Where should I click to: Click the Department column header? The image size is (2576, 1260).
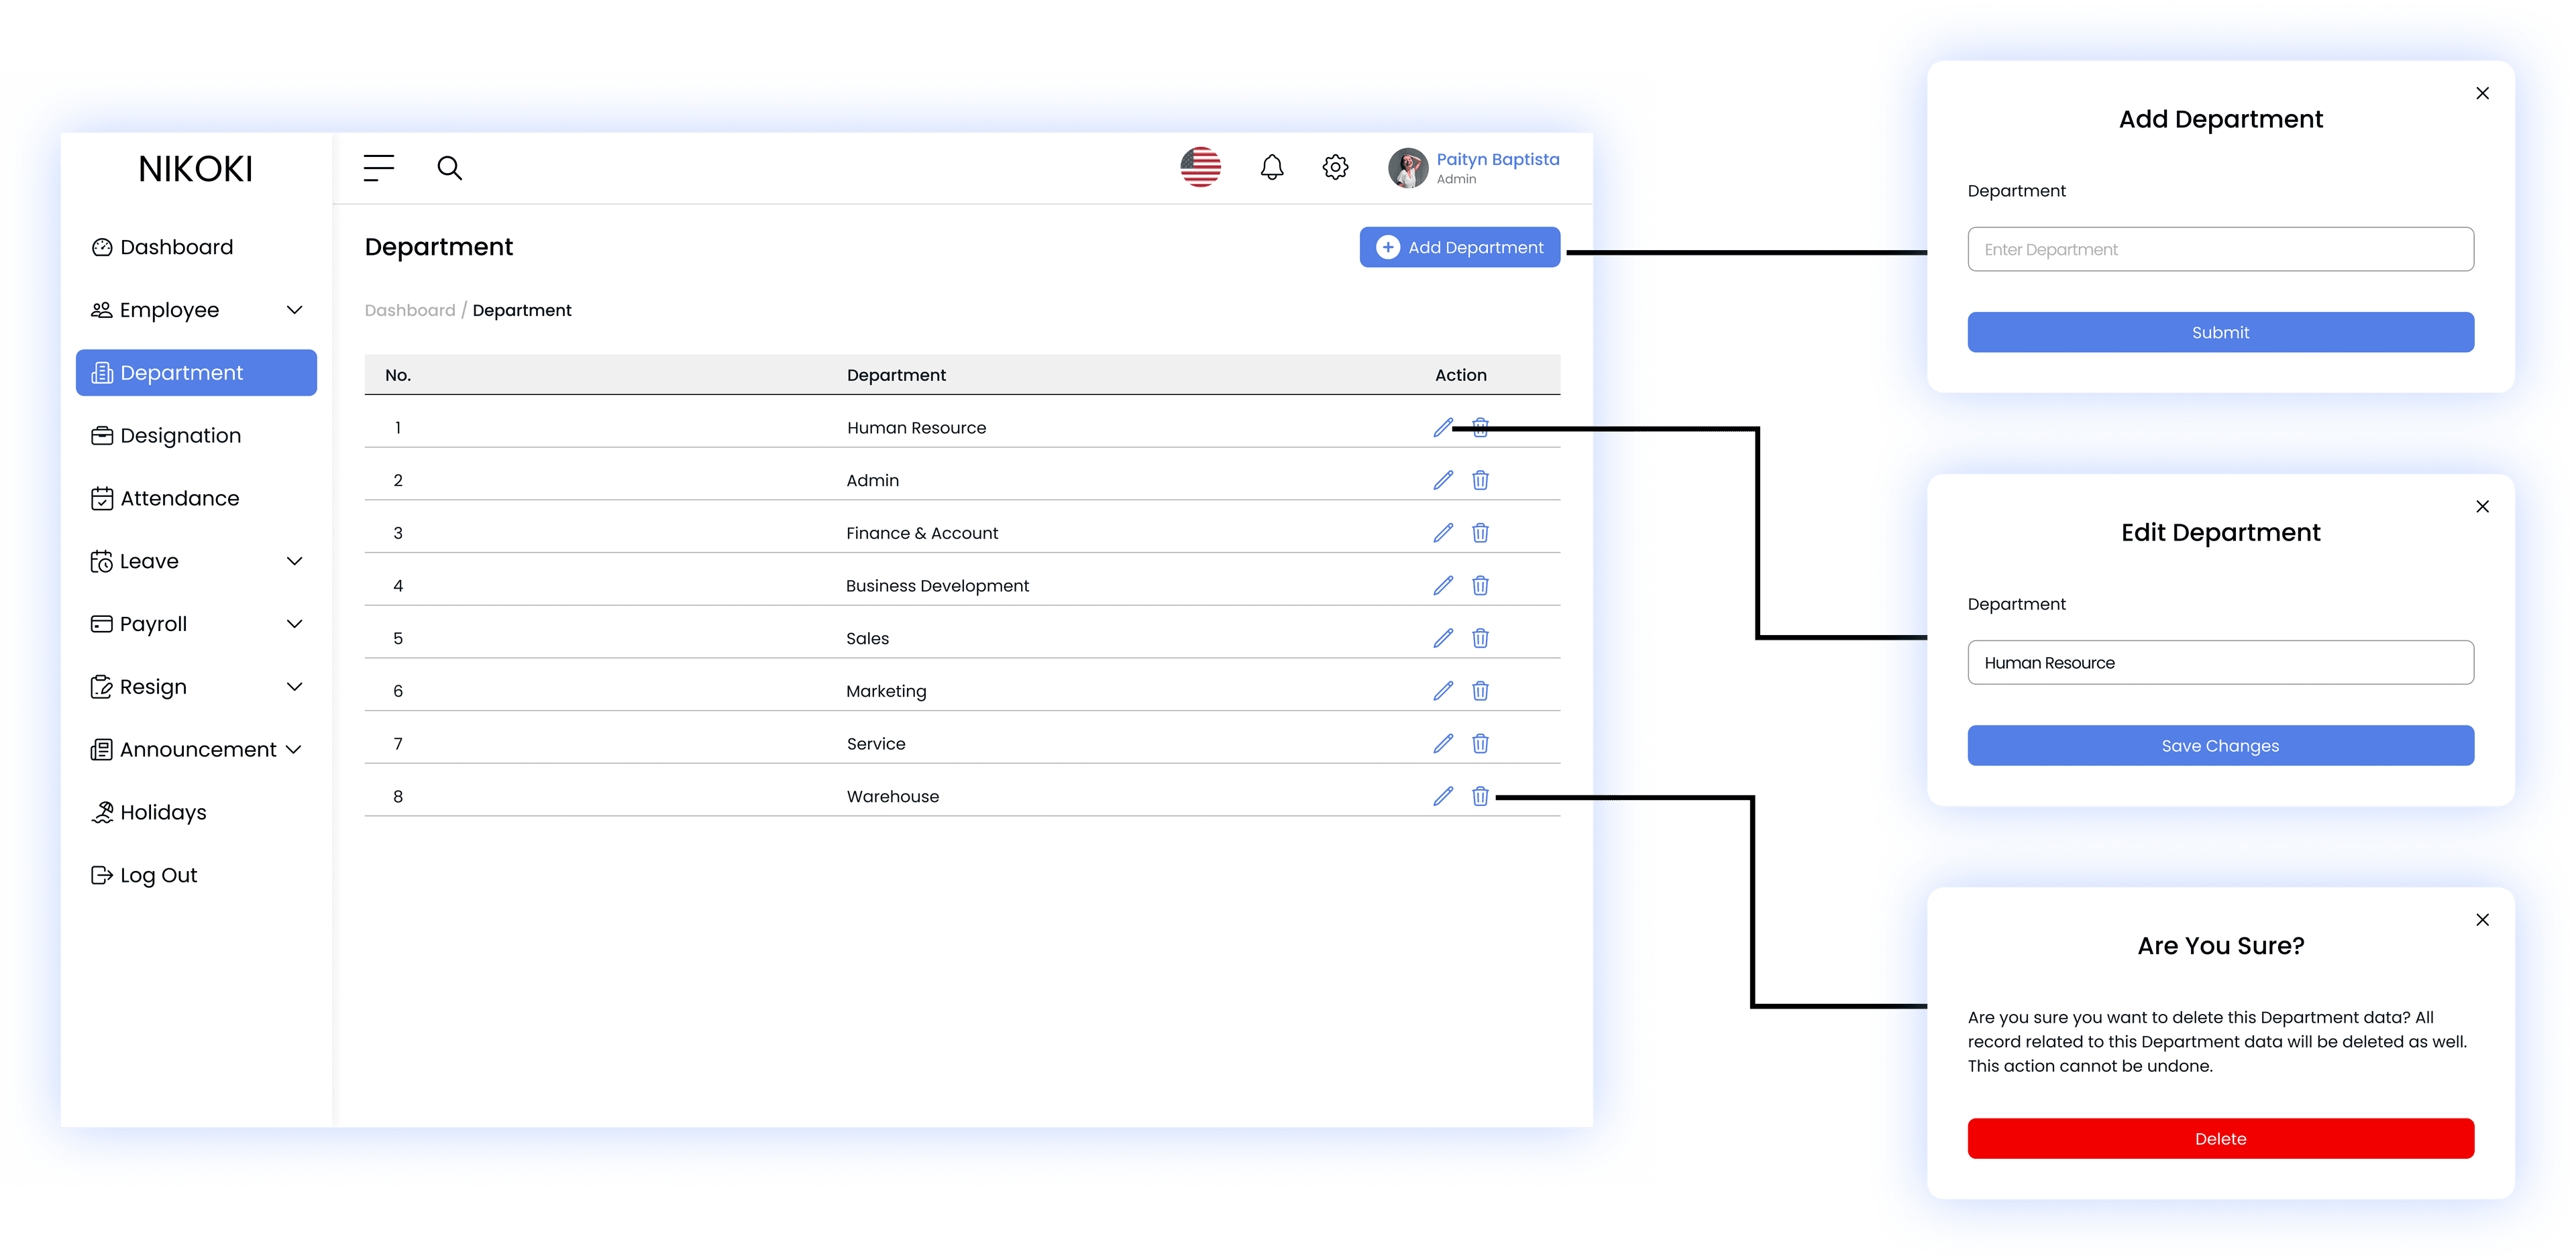[x=896, y=375]
